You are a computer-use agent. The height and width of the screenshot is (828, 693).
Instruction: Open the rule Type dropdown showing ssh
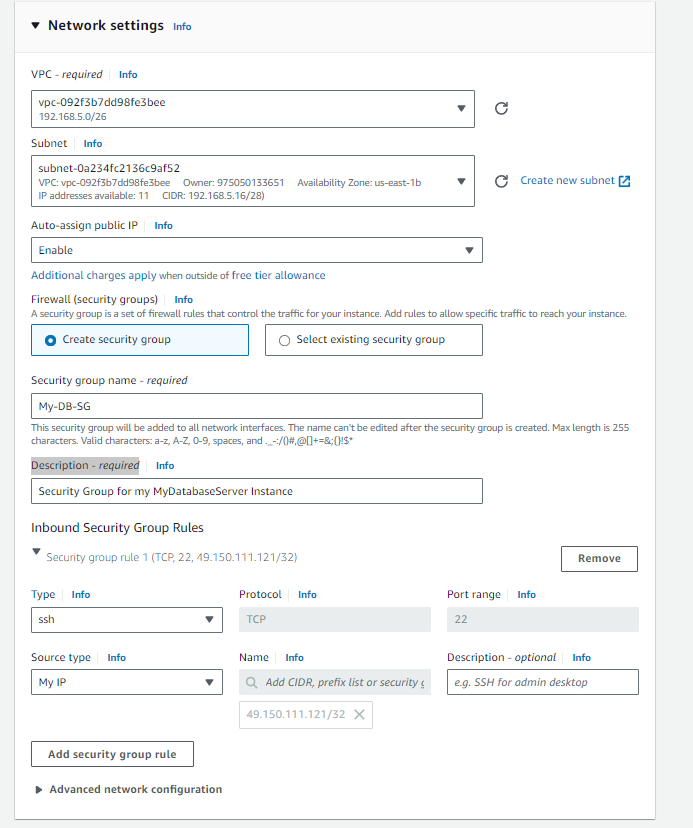(209, 619)
